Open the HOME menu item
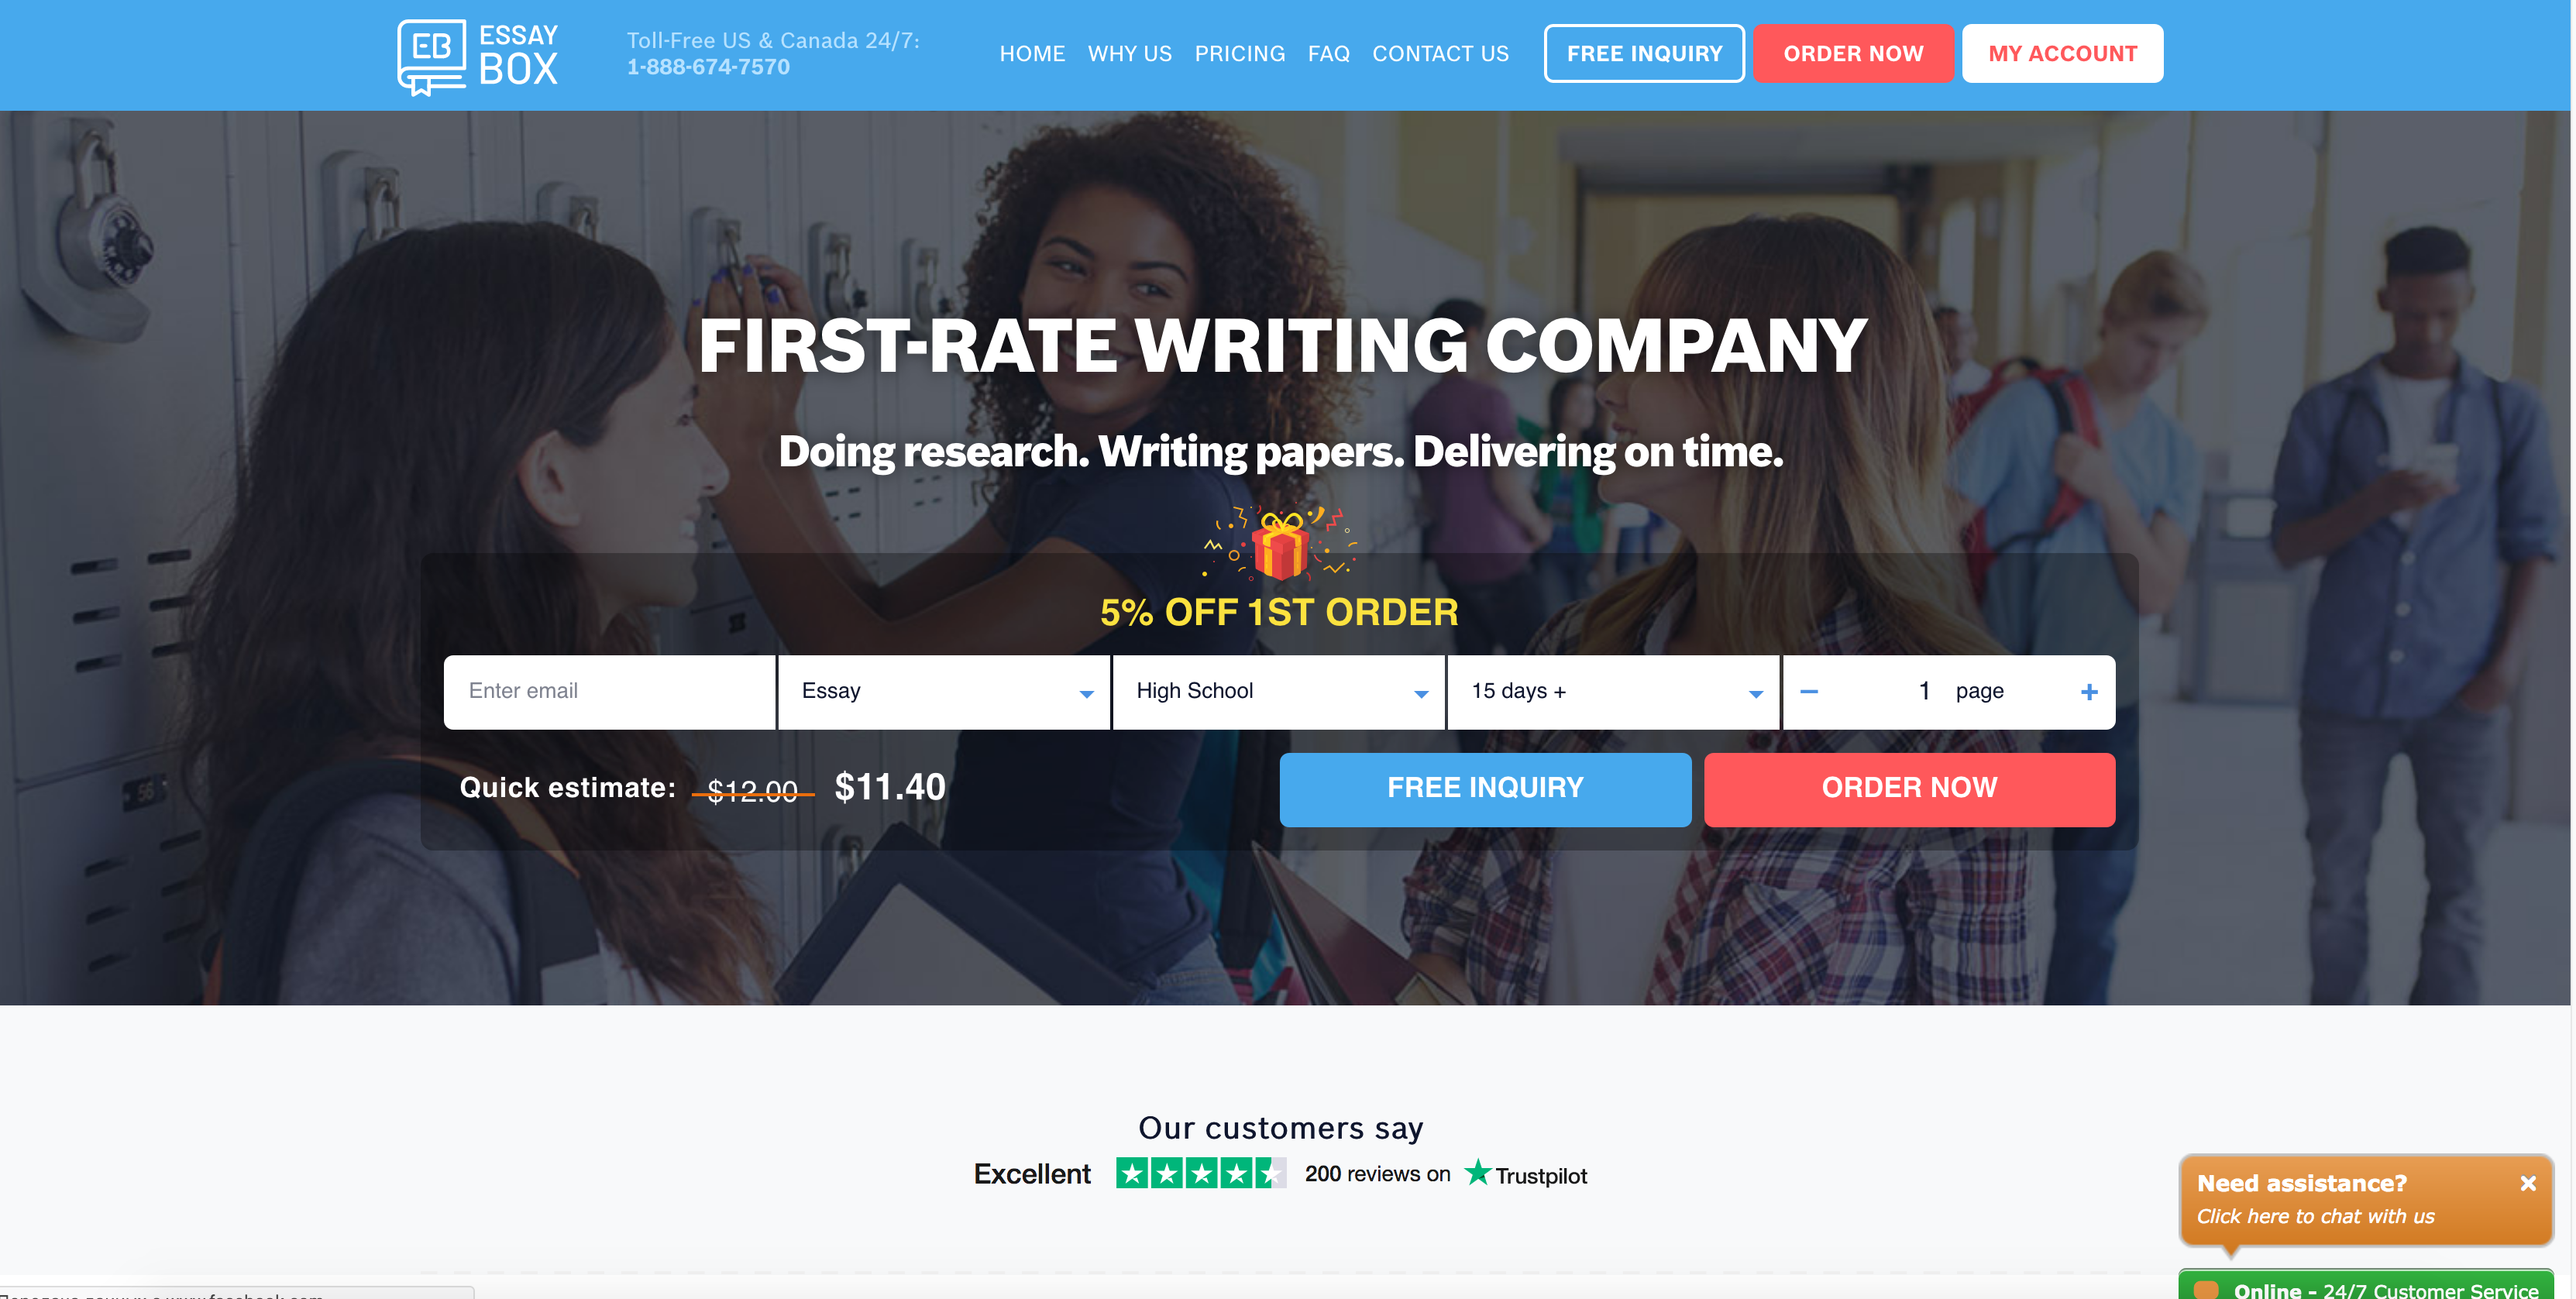The width and height of the screenshot is (2576, 1299). [x=1030, y=53]
